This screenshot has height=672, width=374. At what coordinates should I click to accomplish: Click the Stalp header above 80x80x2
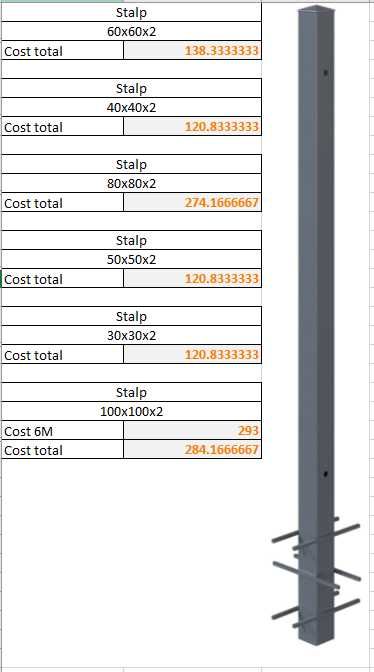131,165
